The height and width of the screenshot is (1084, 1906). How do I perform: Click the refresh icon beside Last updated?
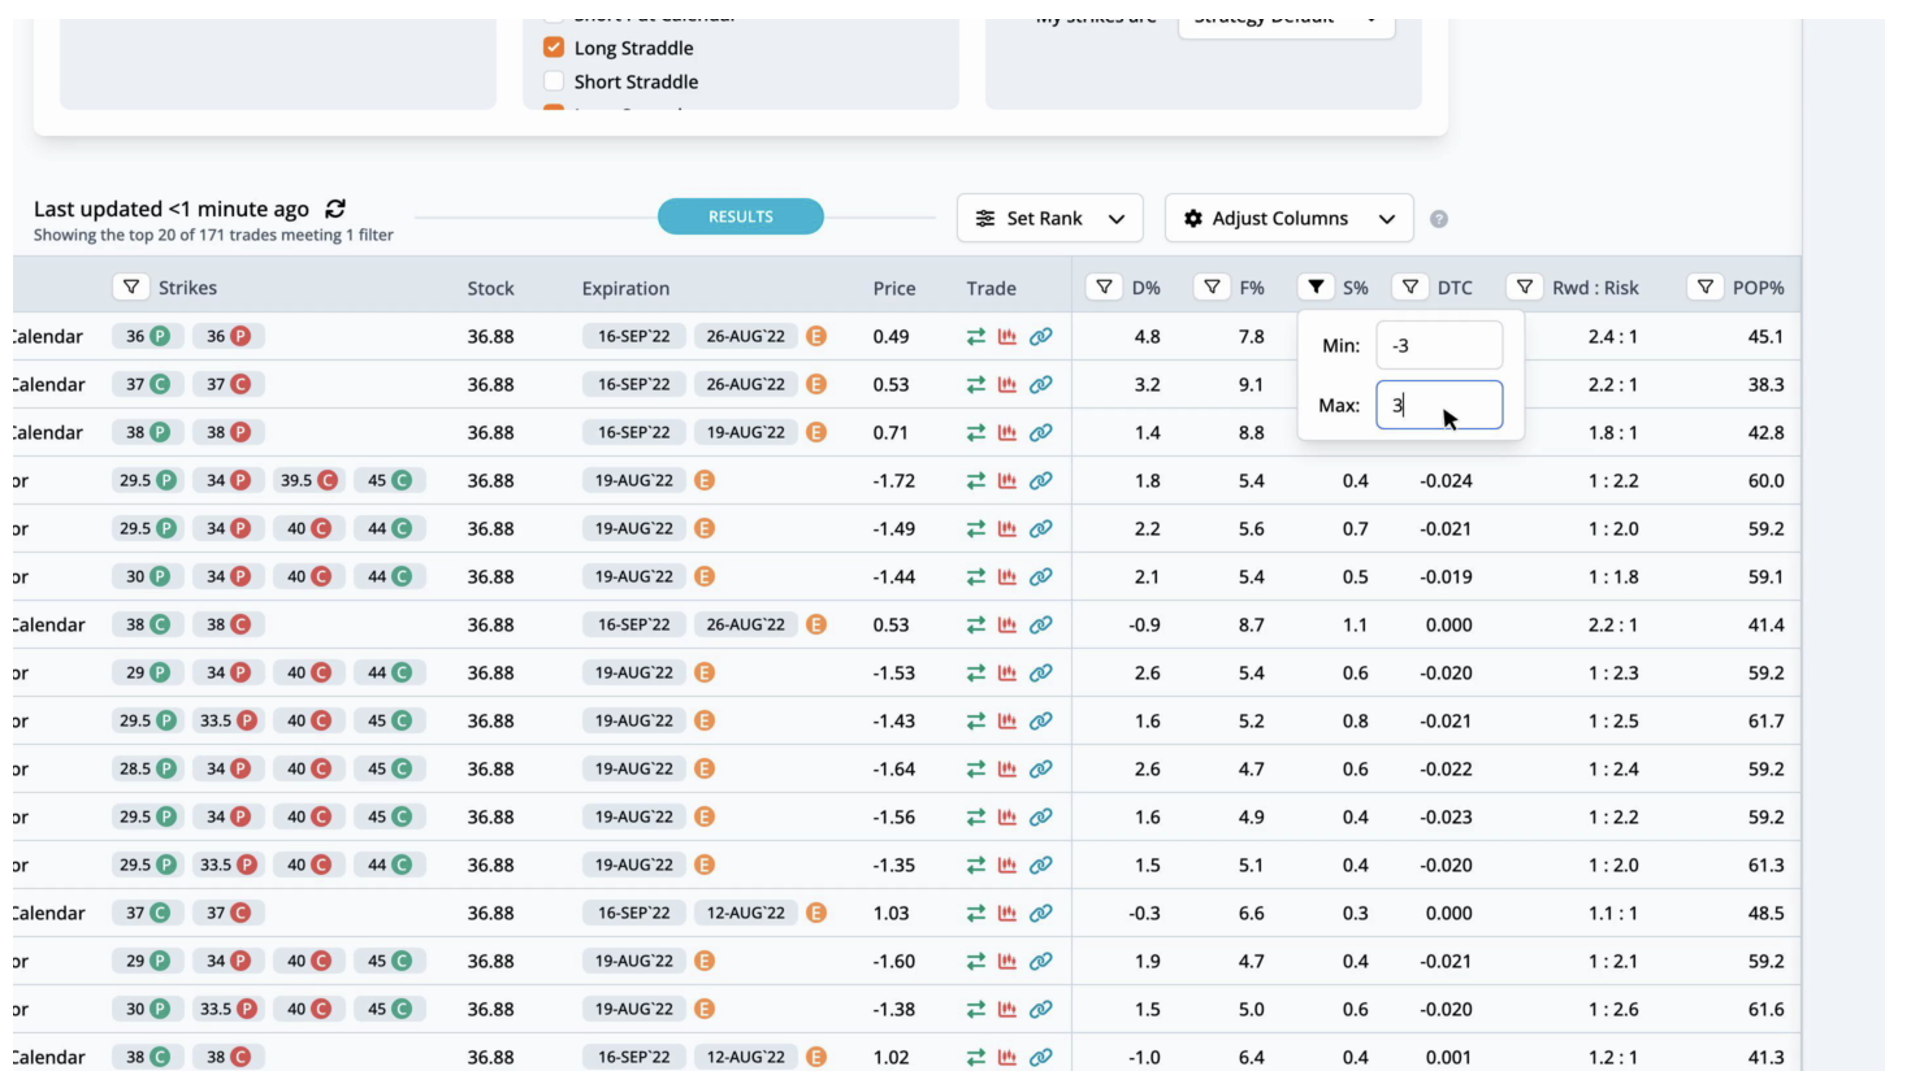click(335, 209)
